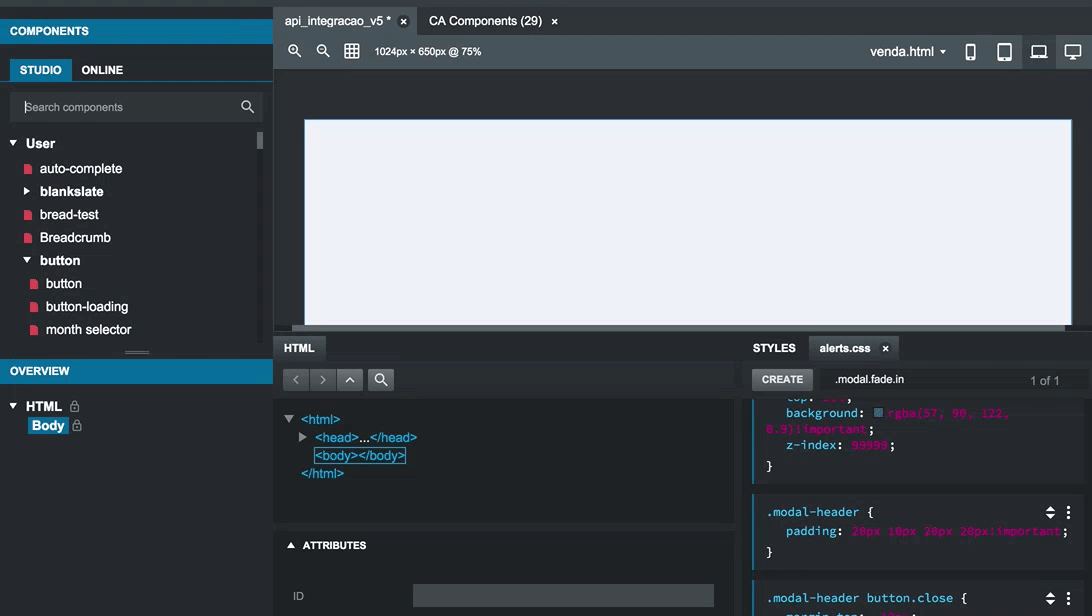1092x616 pixels.
Task: Switch preview to tablet size
Action: 1004,52
